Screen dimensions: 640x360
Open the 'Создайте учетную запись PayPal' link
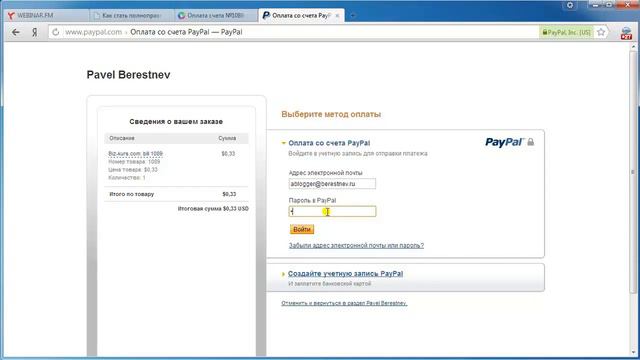point(345,273)
